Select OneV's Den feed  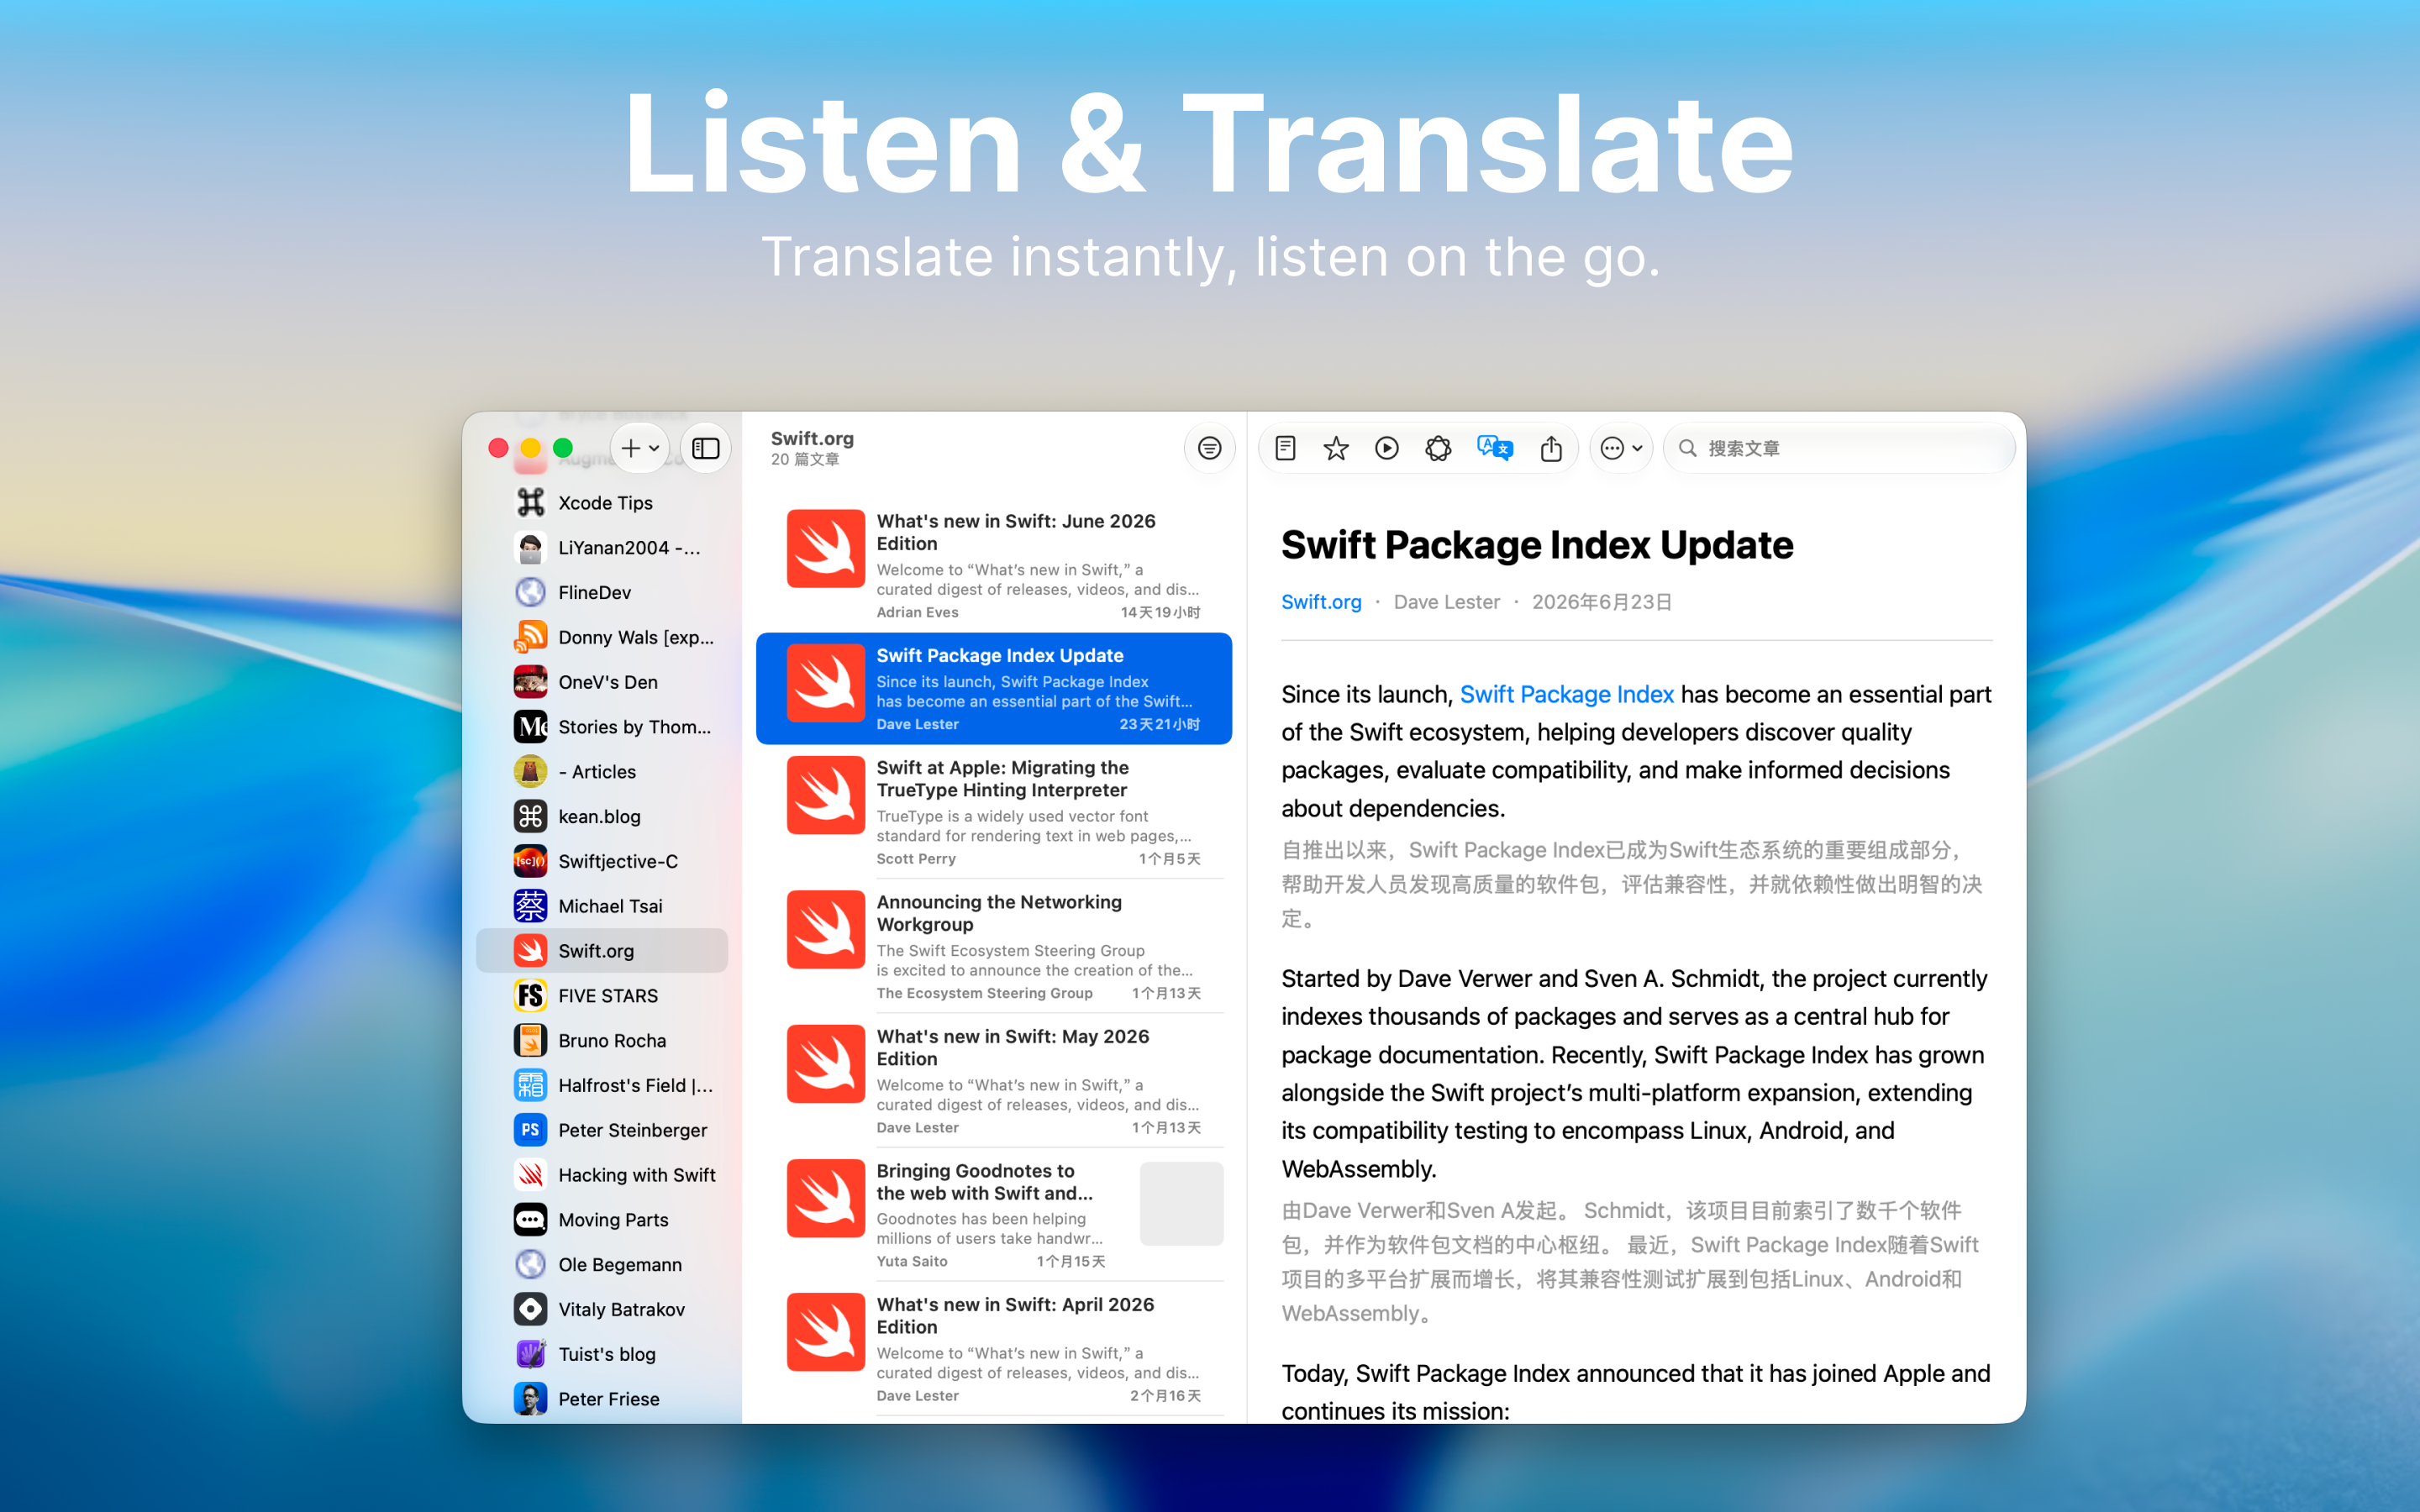[603, 682]
